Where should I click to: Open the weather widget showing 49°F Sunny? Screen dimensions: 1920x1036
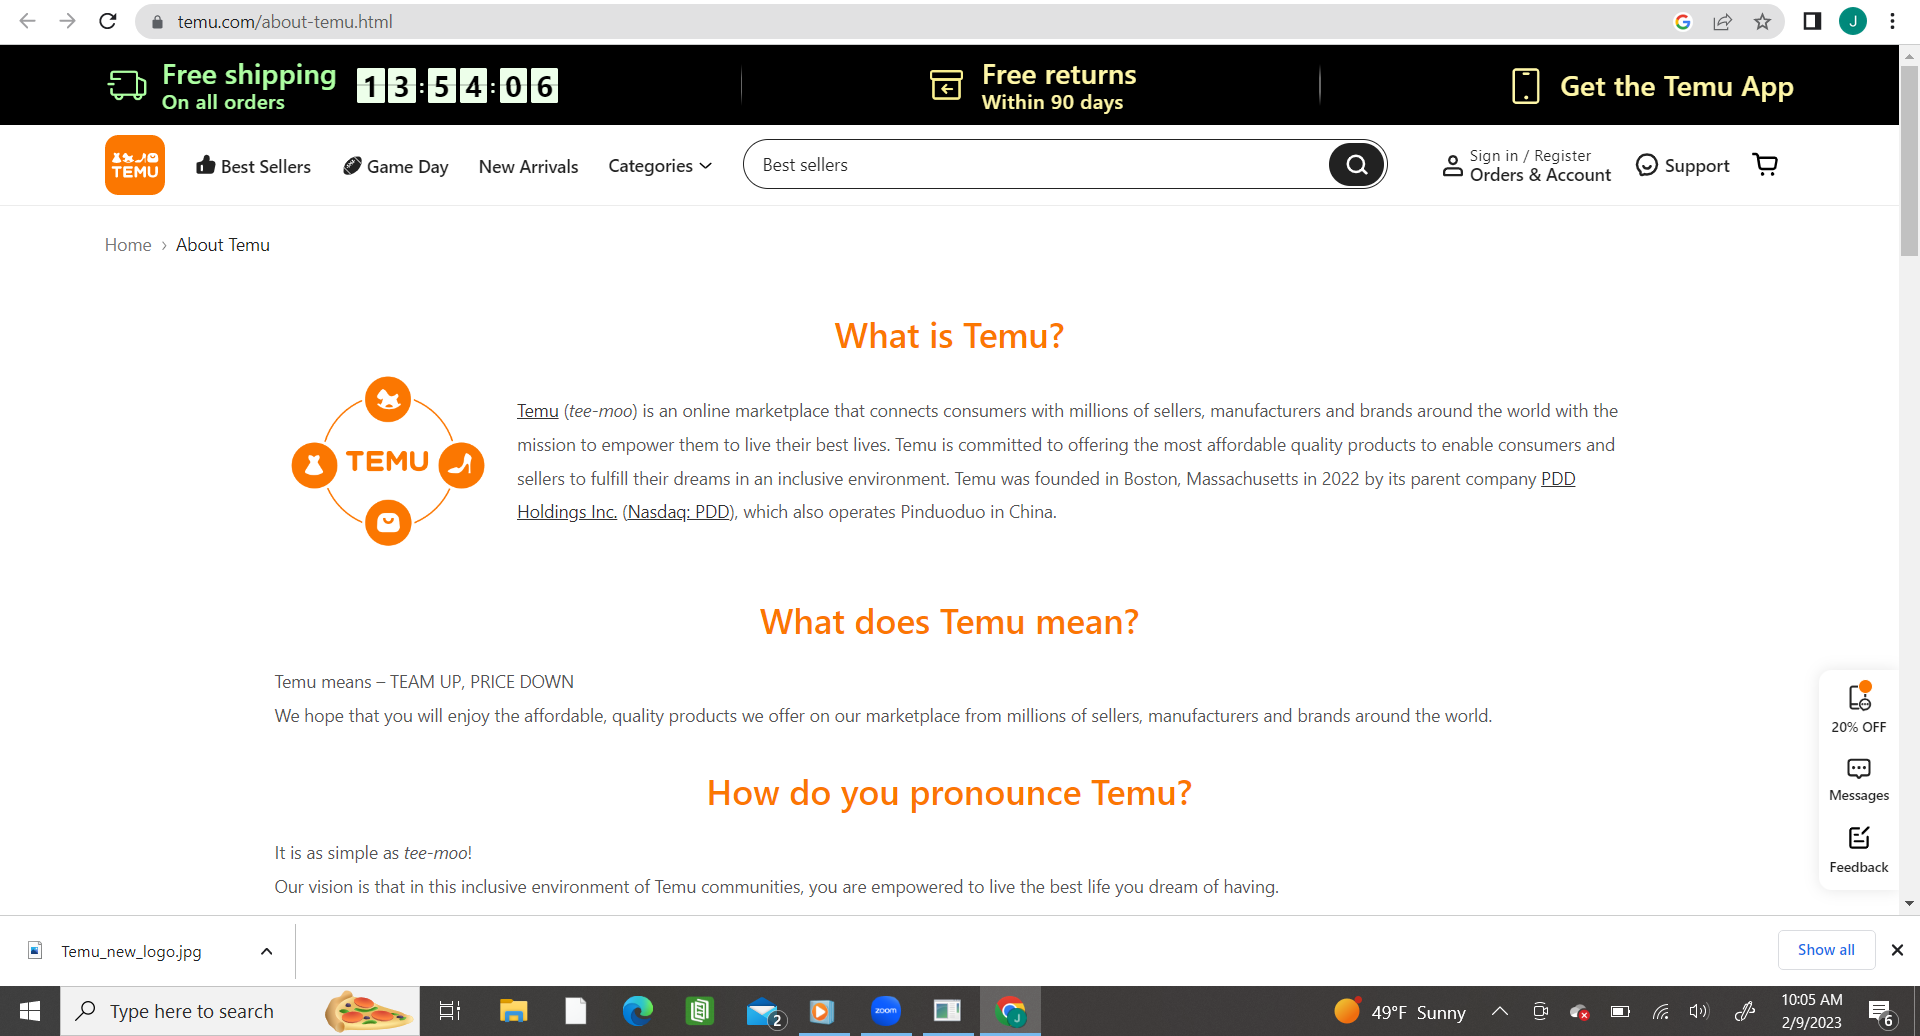[x=1400, y=1012]
